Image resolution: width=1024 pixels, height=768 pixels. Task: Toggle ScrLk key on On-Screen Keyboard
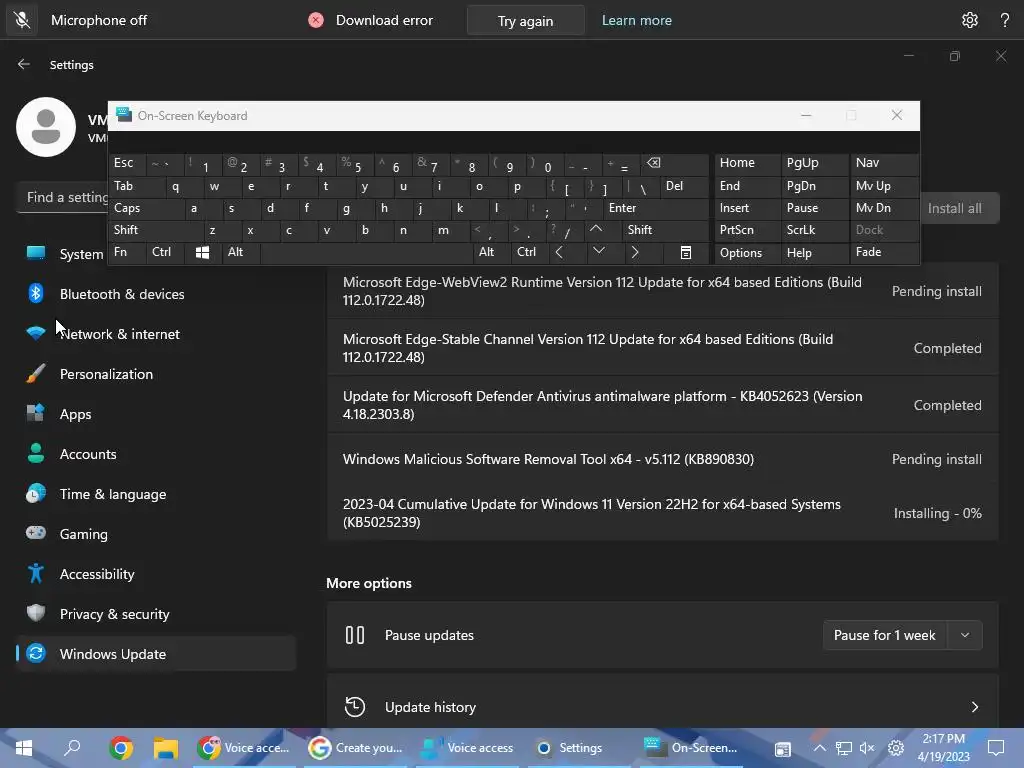pyautogui.click(x=814, y=230)
